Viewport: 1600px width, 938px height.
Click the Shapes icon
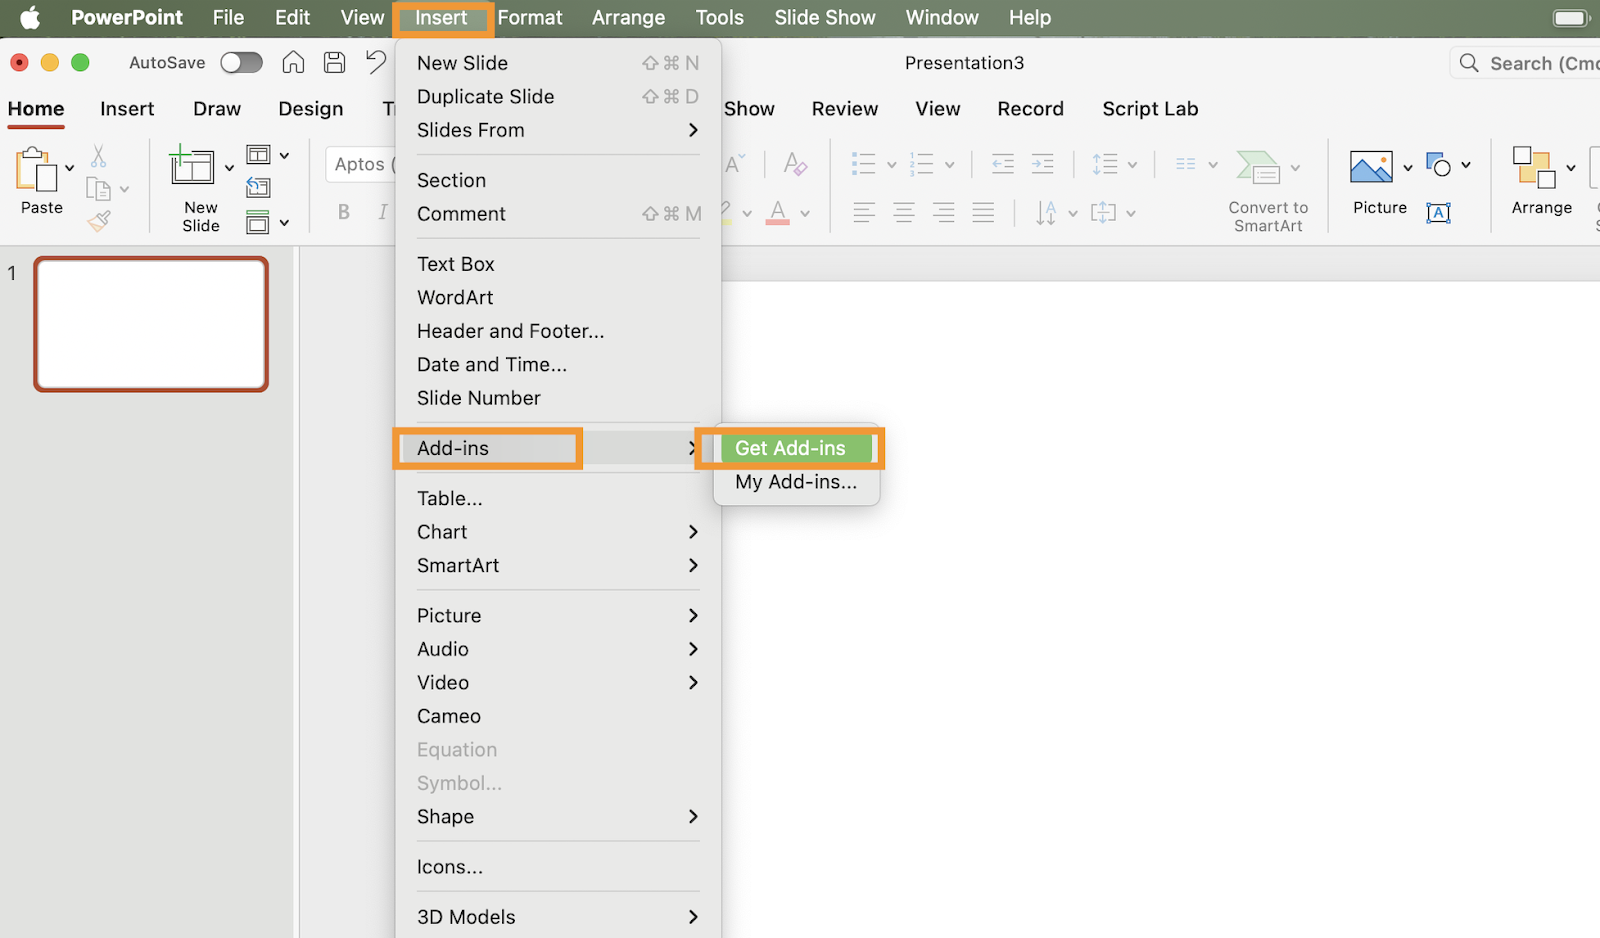pyautogui.click(x=1439, y=165)
